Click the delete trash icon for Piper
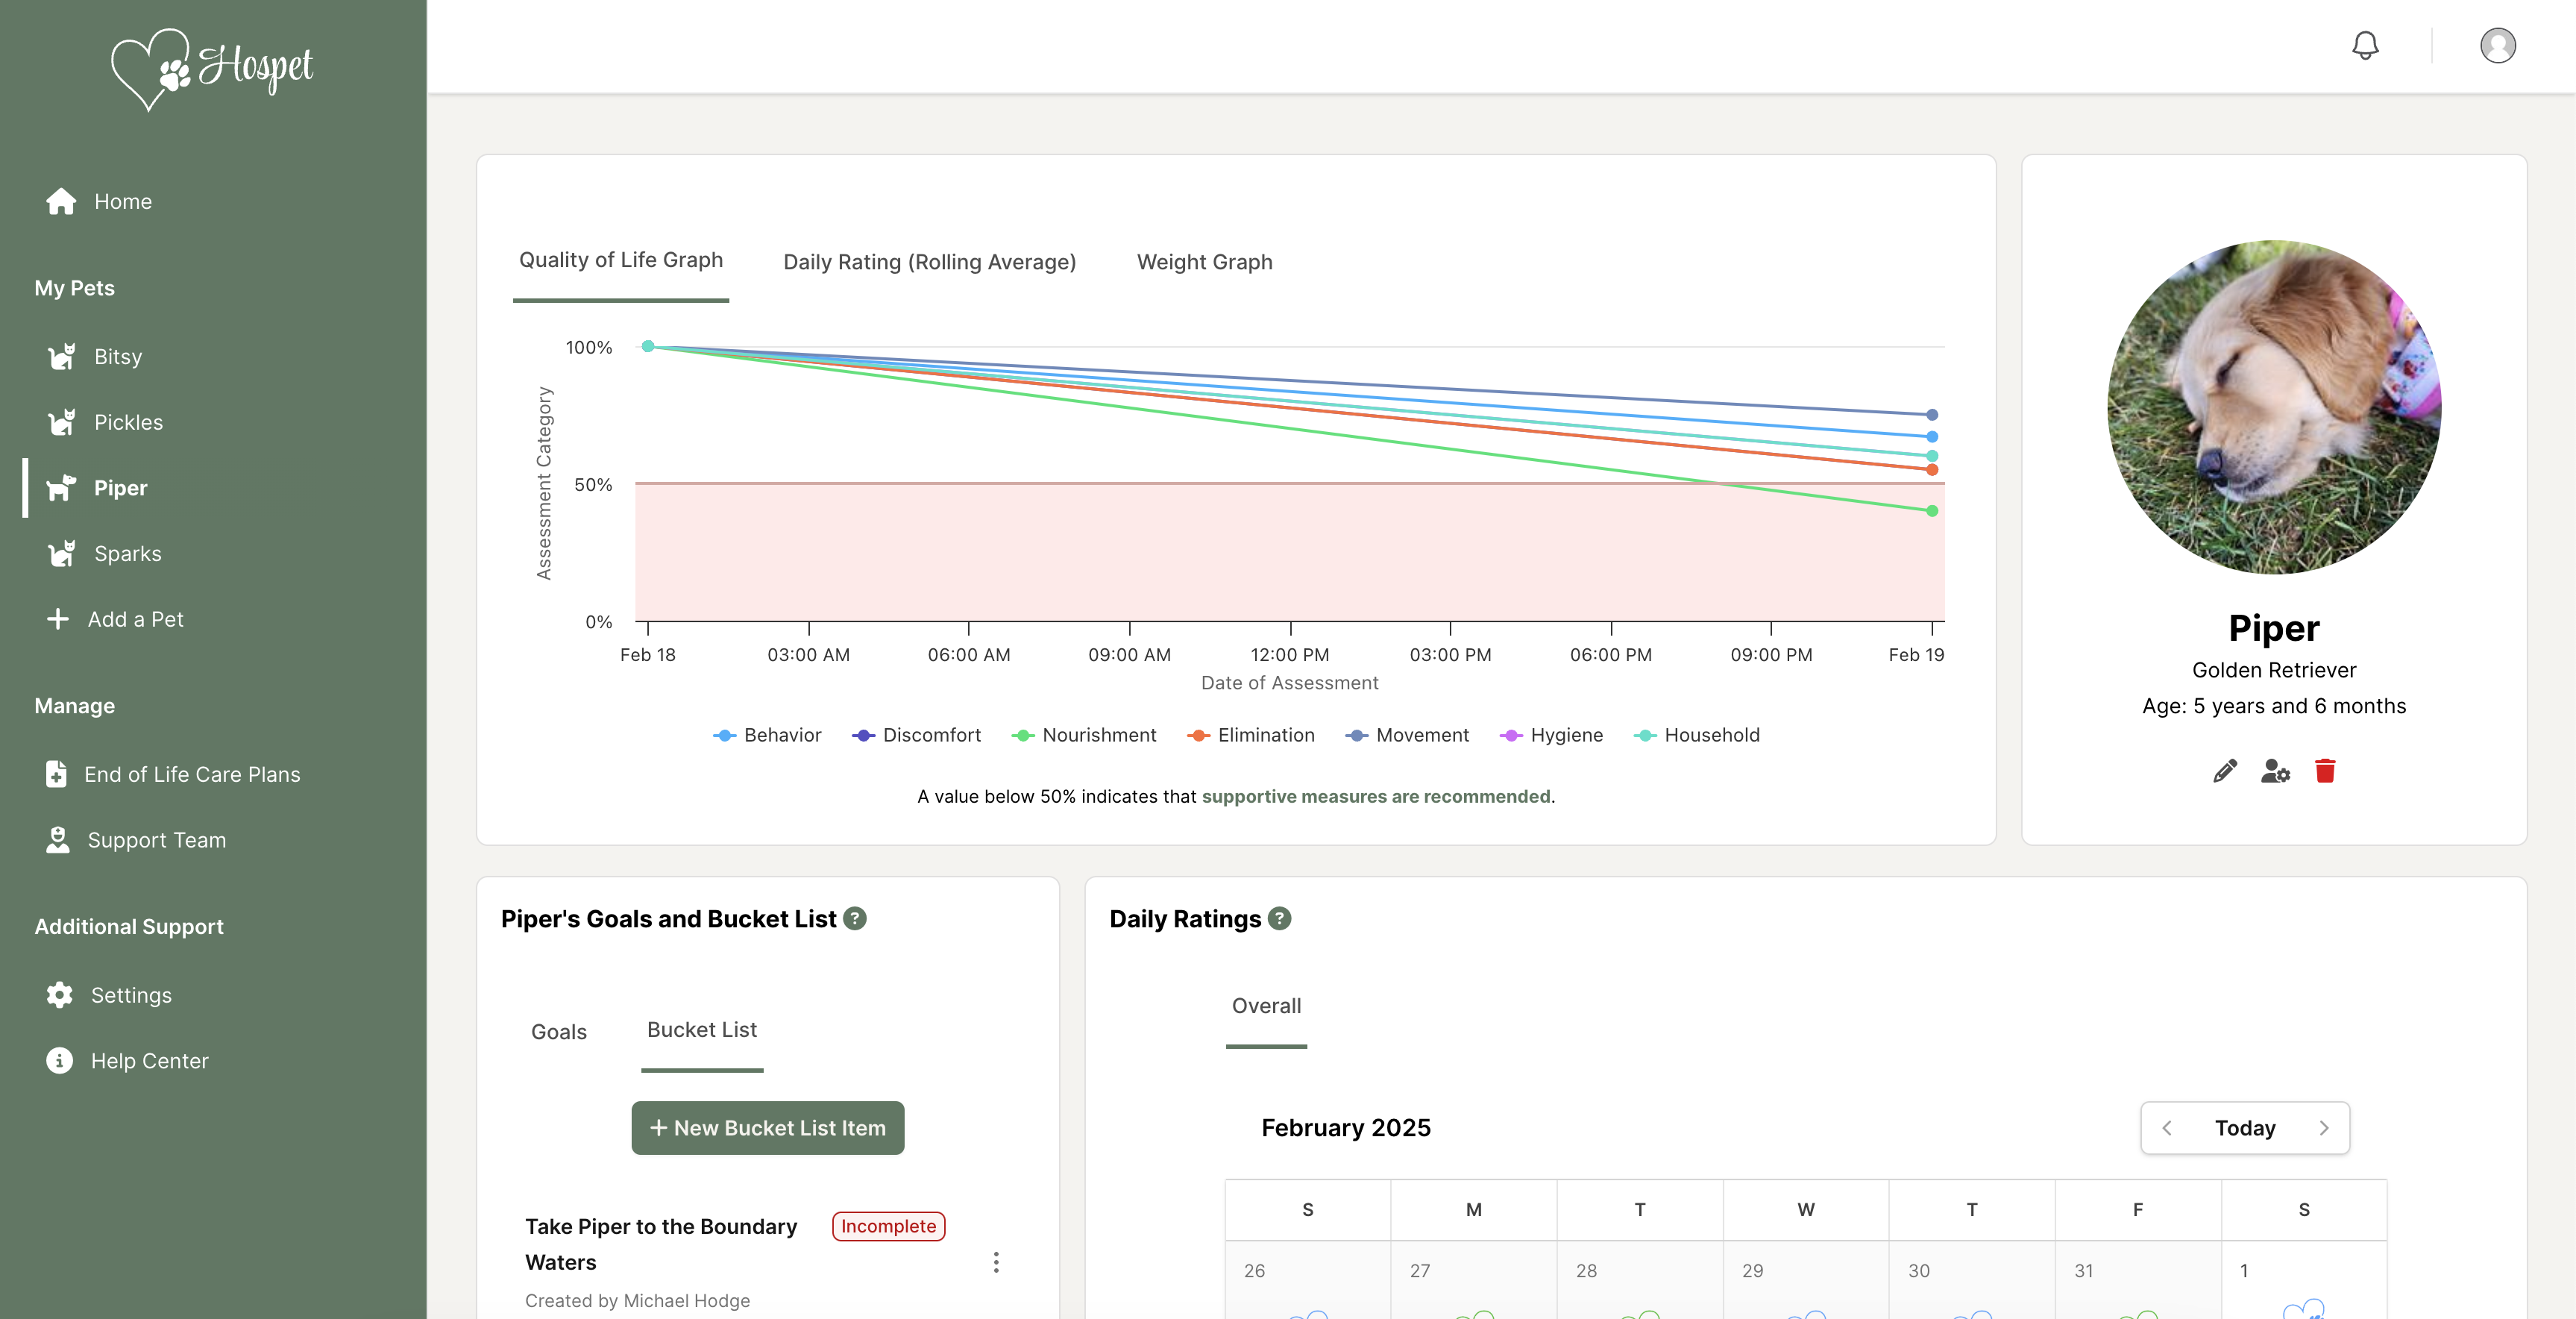Image resolution: width=2576 pixels, height=1319 pixels. [x=2325, y=771]
